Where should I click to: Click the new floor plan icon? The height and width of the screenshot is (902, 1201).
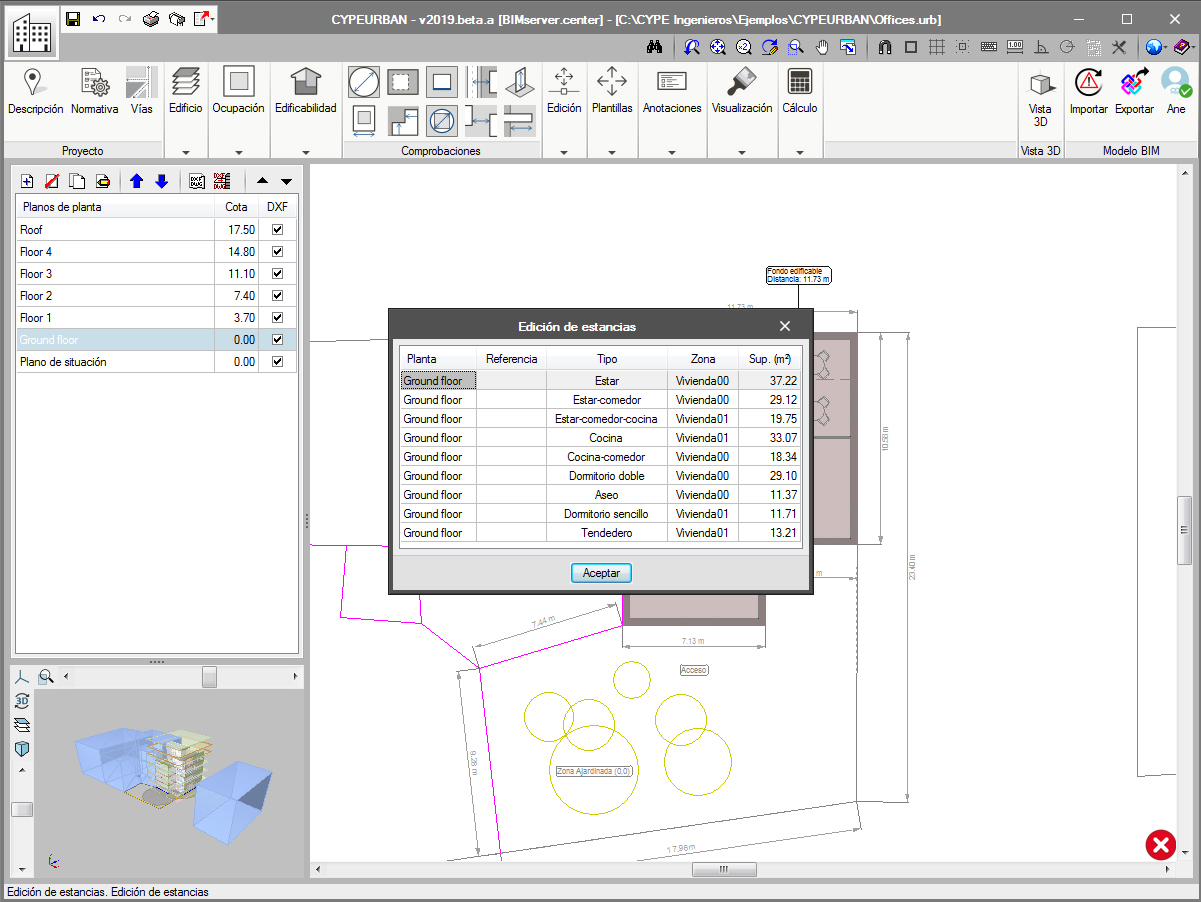click(x=27, y=181)
